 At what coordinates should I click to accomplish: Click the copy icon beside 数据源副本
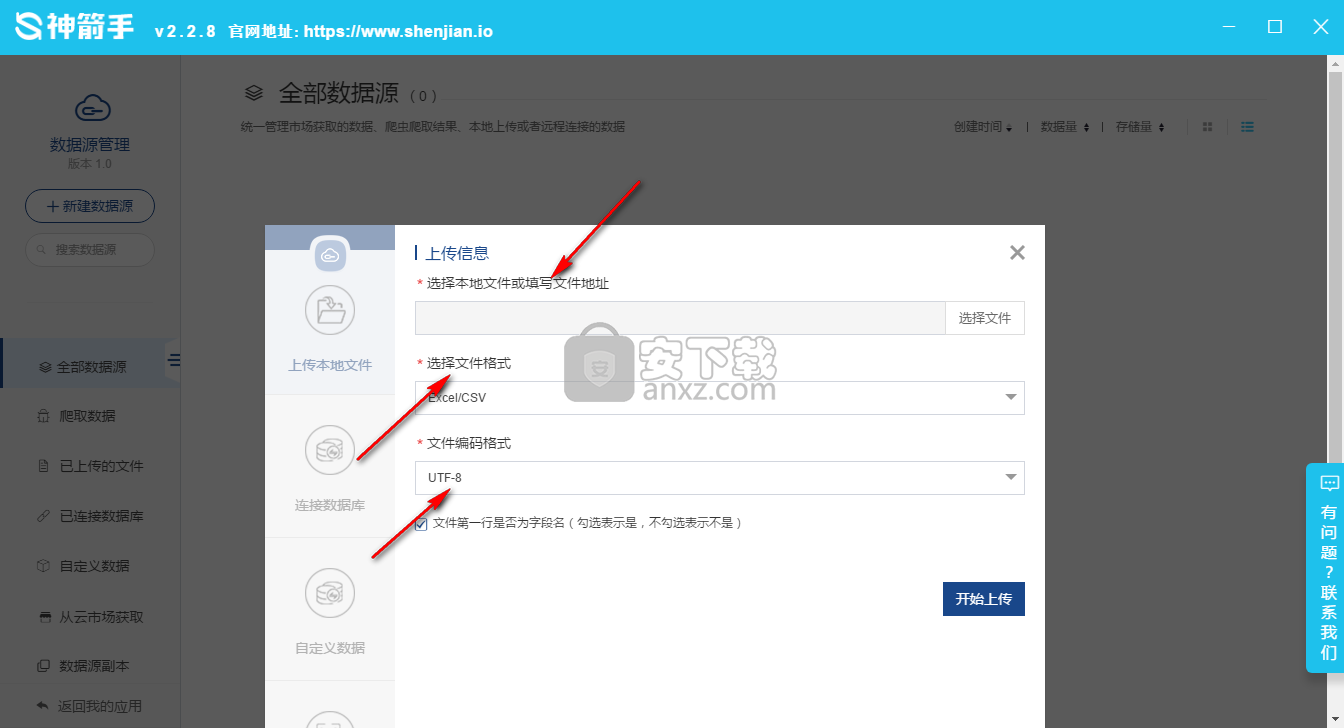point(43,666)
